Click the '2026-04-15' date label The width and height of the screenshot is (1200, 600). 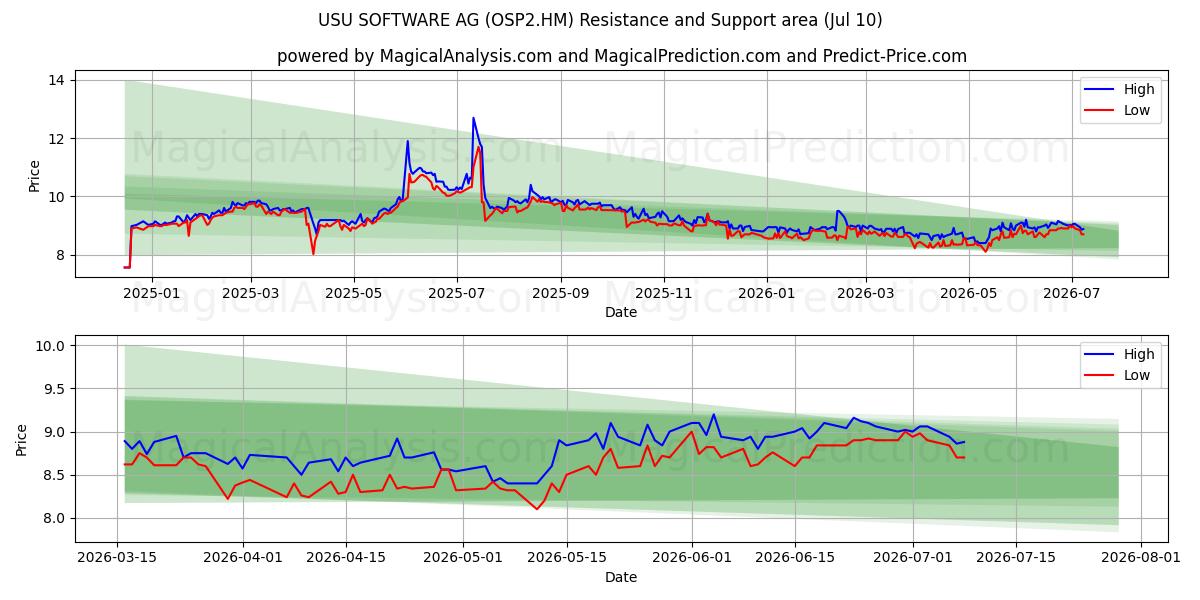(x=346, y=558)
